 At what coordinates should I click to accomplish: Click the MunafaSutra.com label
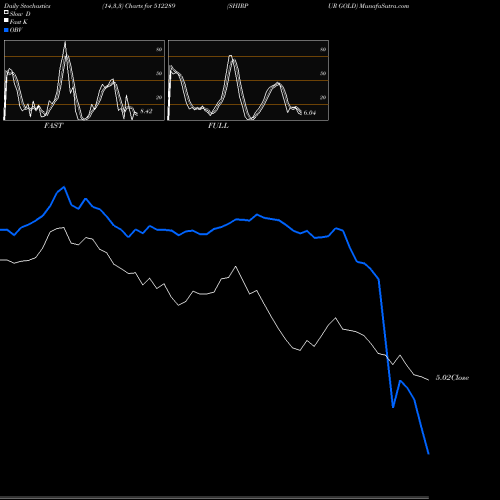(x=384, y=6)
